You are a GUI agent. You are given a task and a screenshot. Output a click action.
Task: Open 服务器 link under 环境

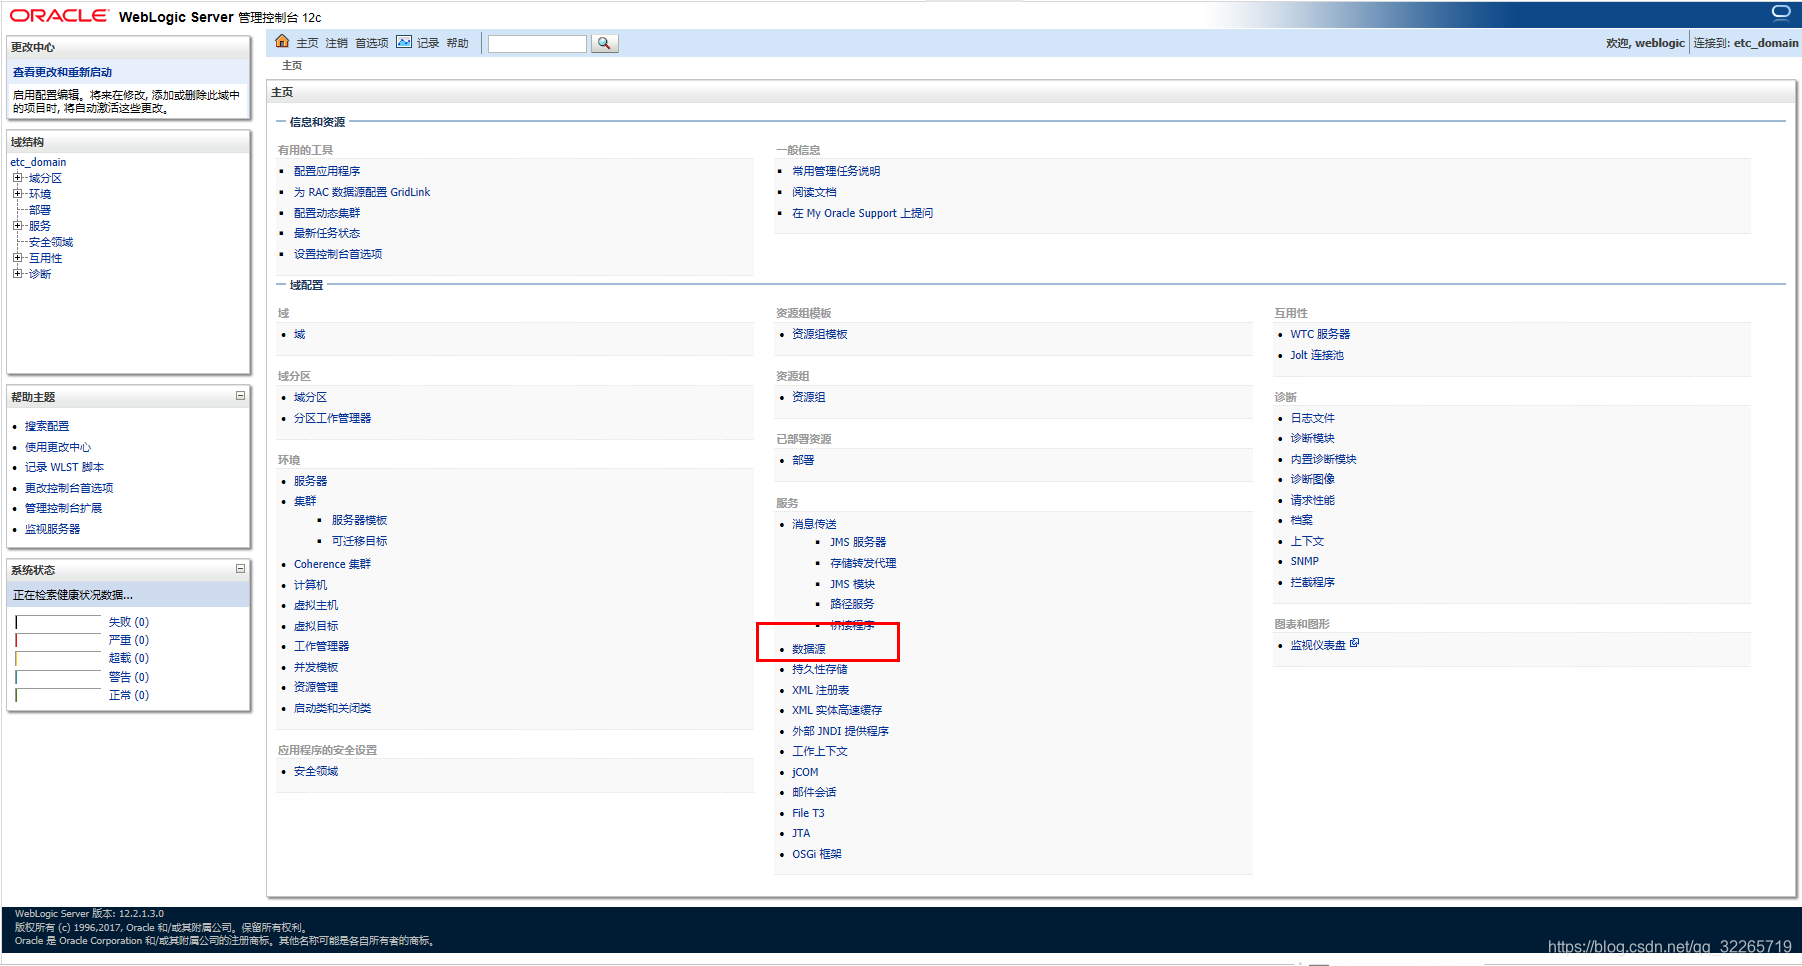point(310,481)
